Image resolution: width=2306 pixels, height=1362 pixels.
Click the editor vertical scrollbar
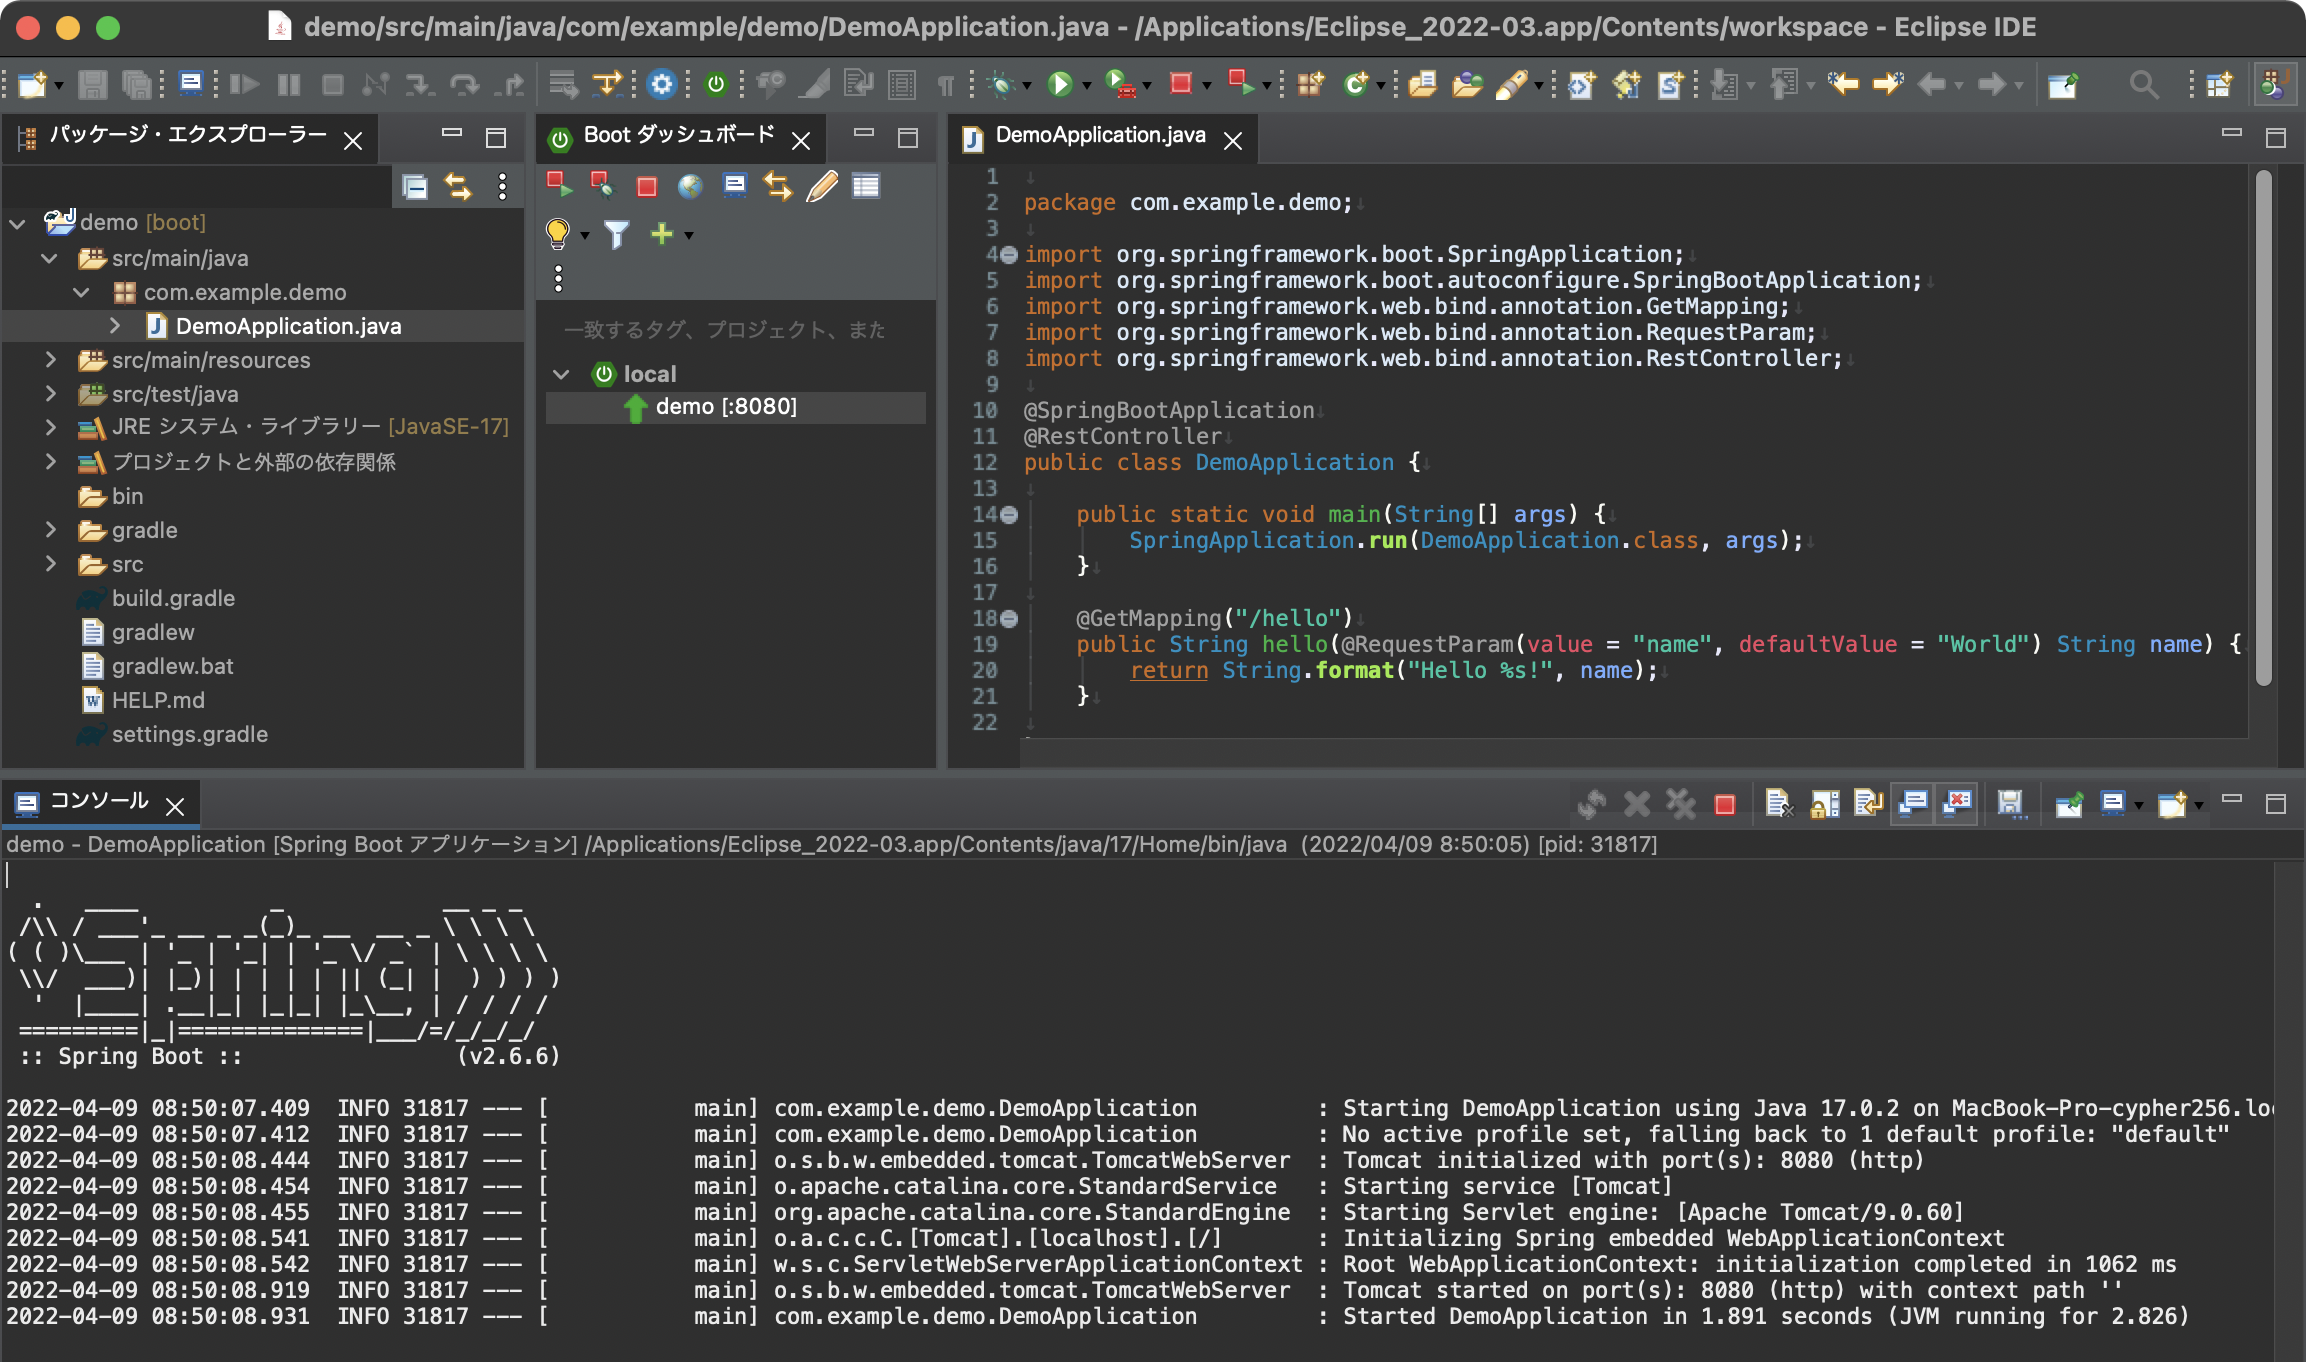point(2264,430)
